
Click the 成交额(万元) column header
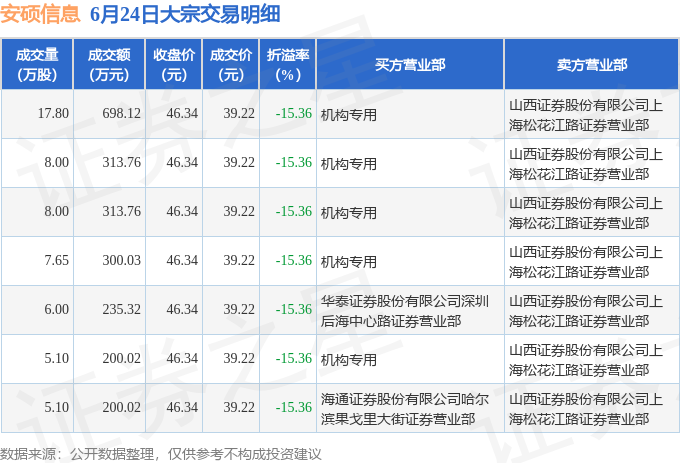(109, 65)
